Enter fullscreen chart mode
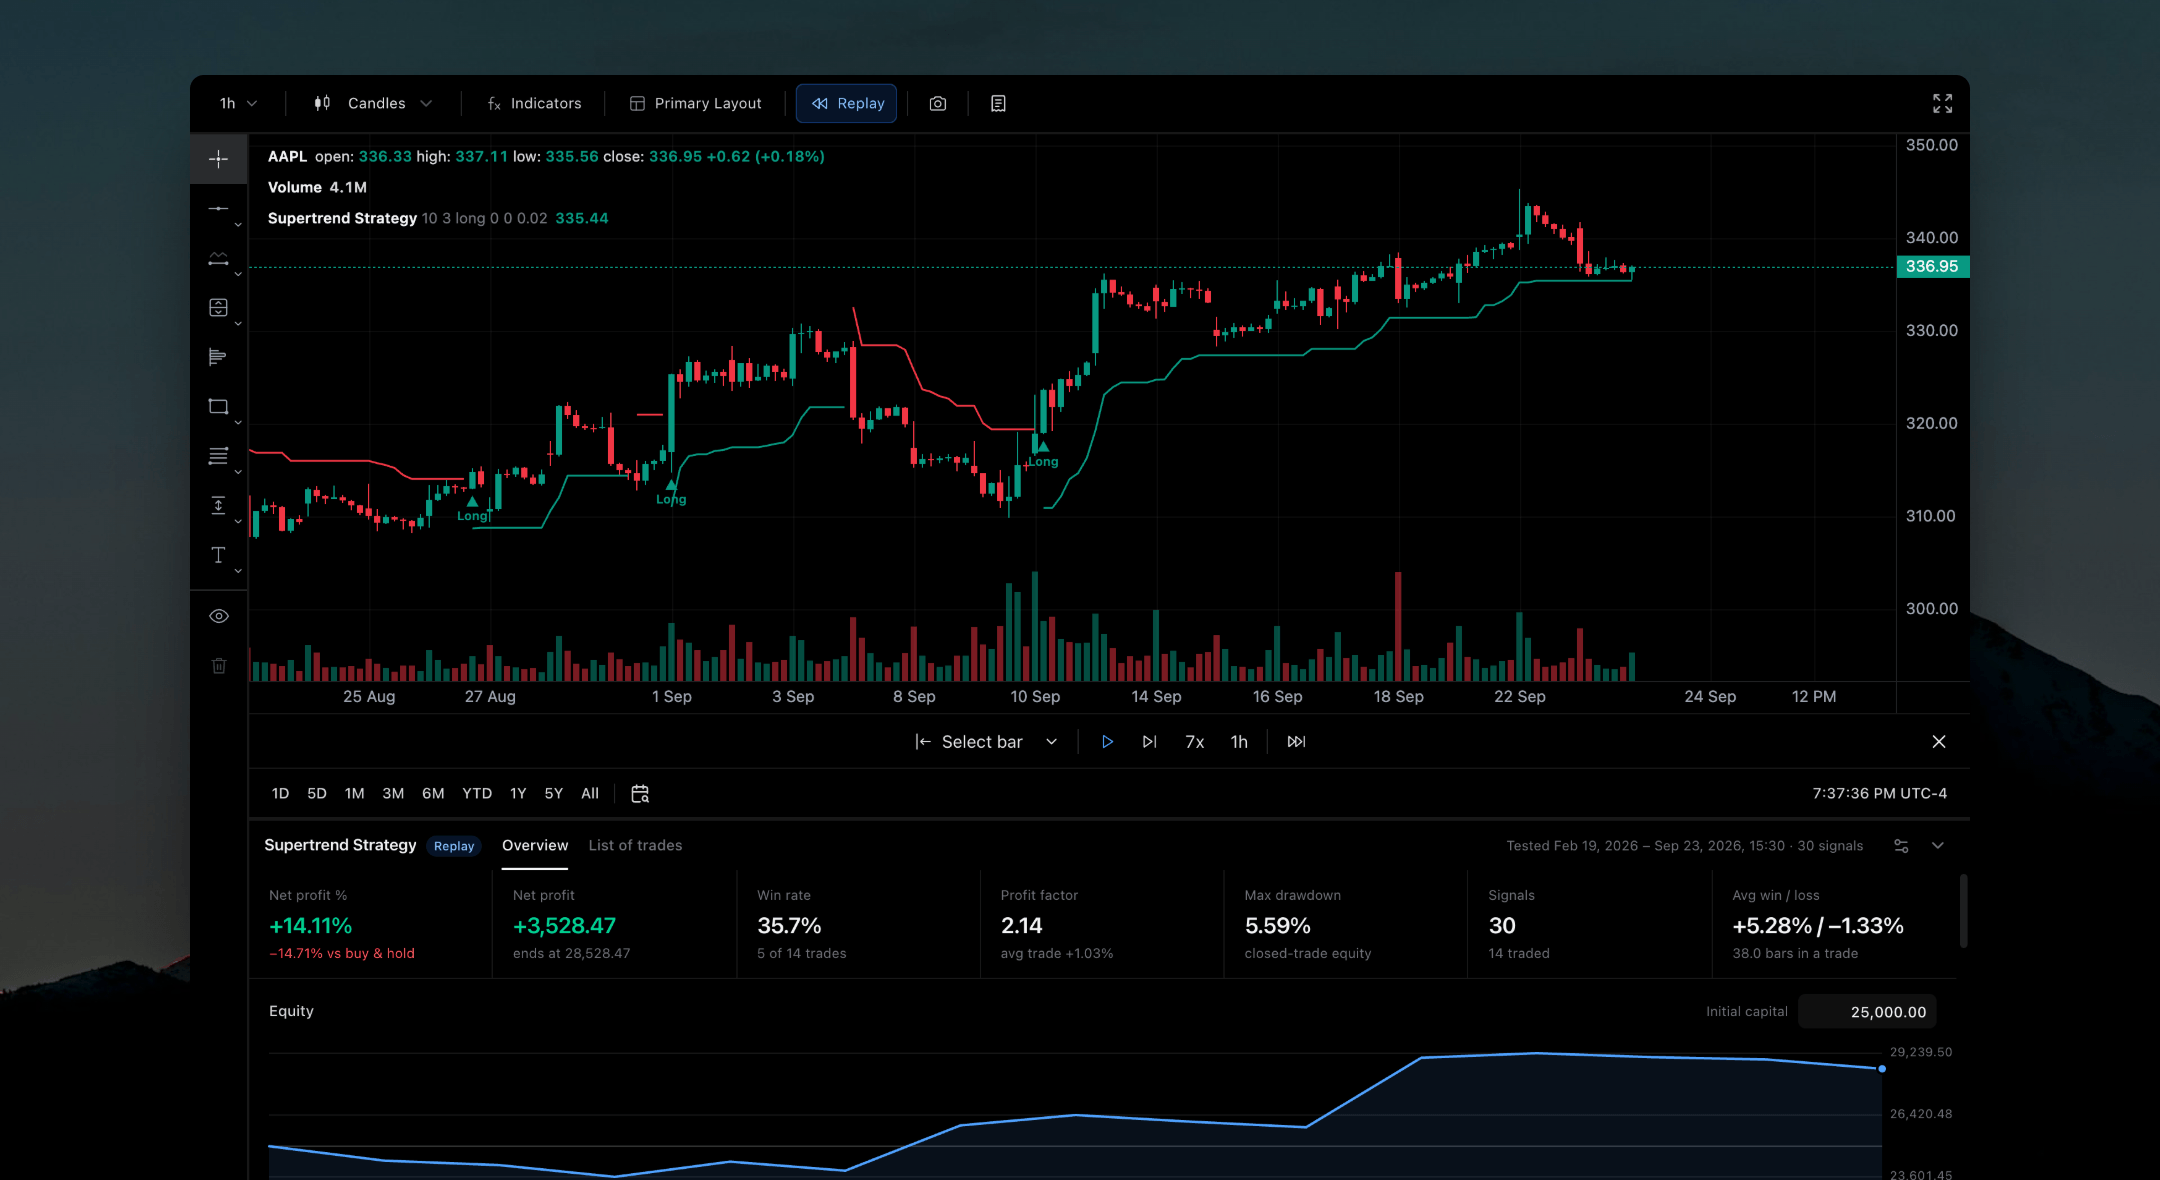Image resolution: width=2160 pixels, height=1180 pixels. pyautogui.click(x=1942, y=104)
